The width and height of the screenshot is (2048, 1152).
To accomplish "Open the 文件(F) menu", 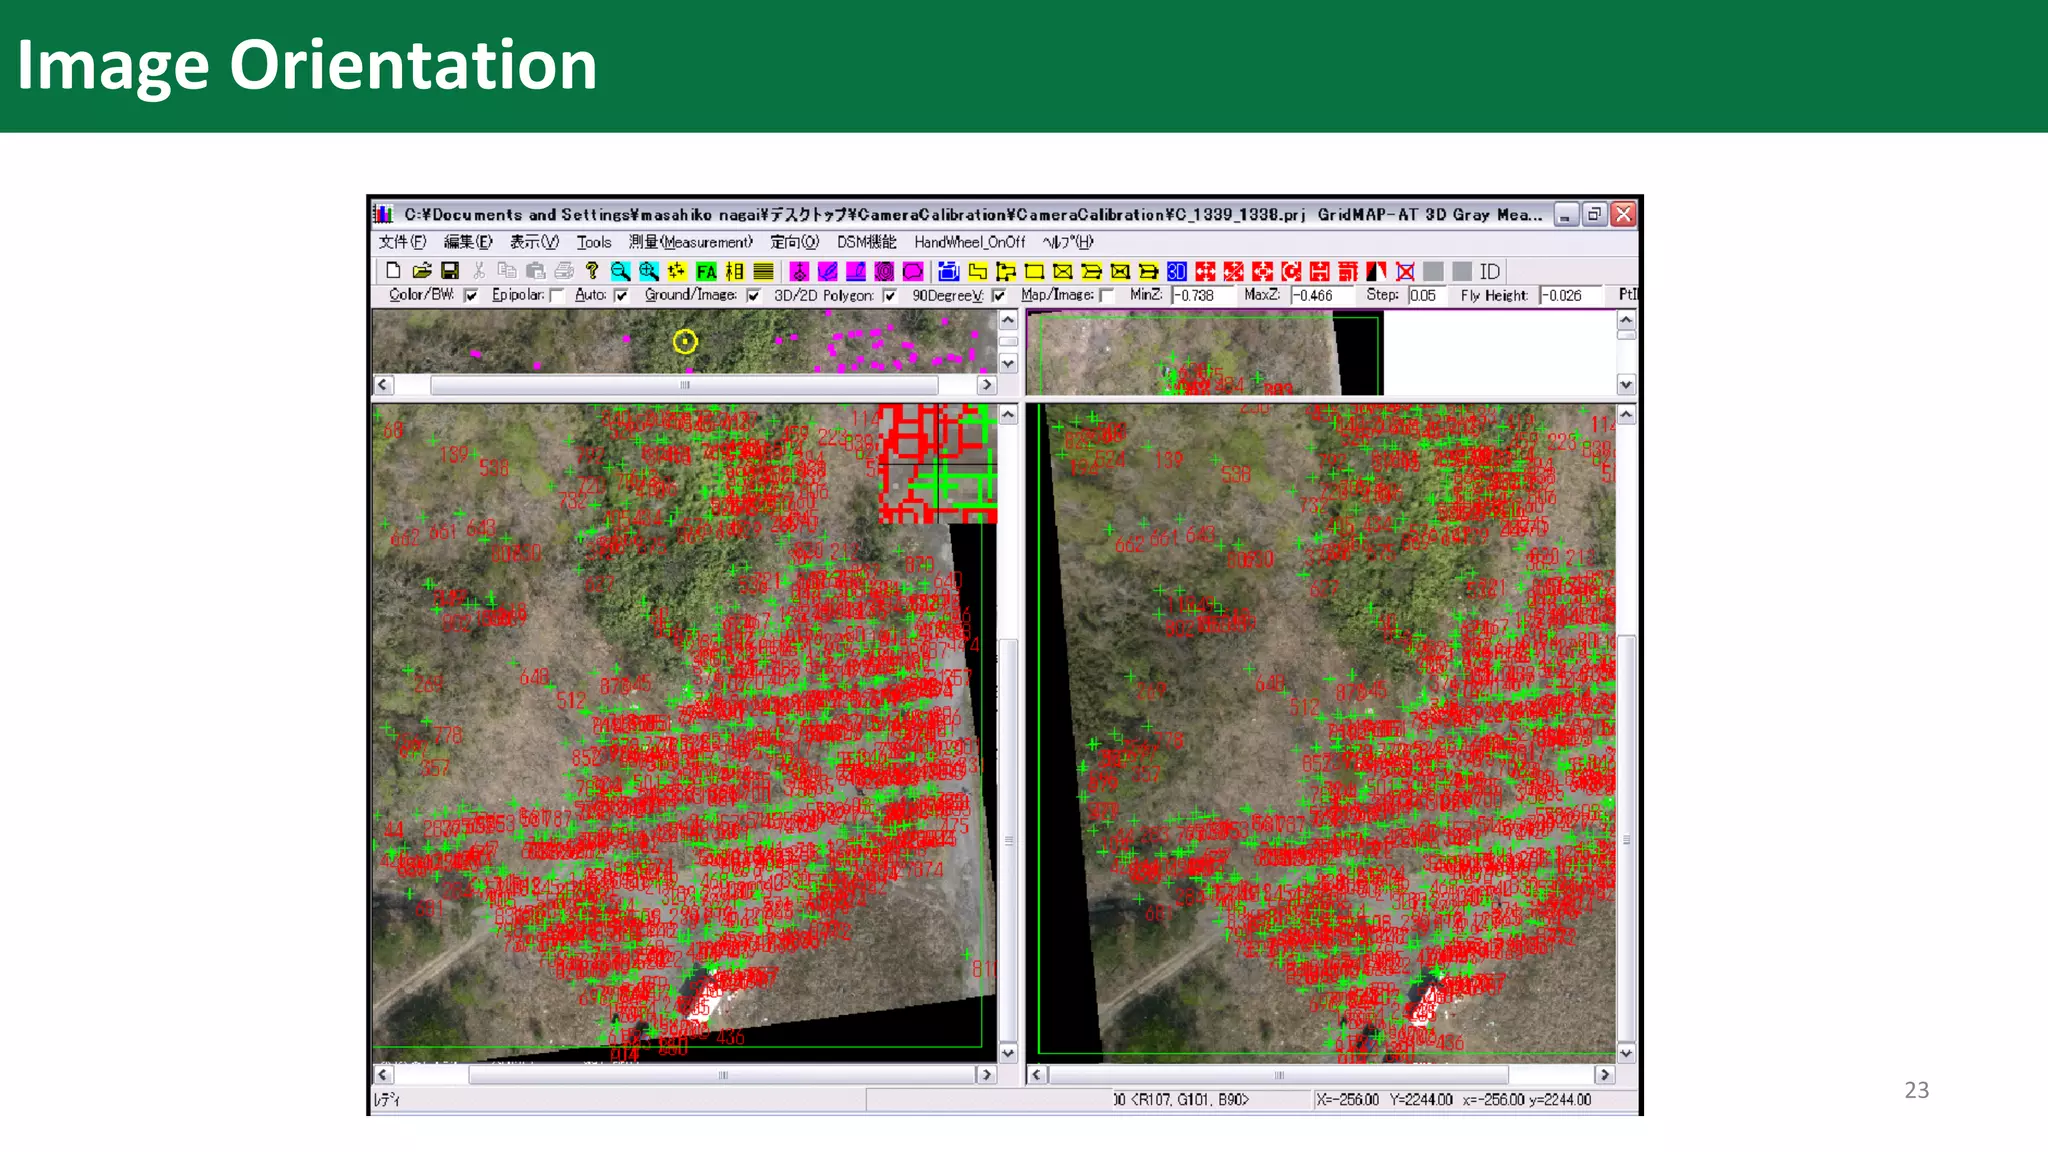I will pos(402,242).
